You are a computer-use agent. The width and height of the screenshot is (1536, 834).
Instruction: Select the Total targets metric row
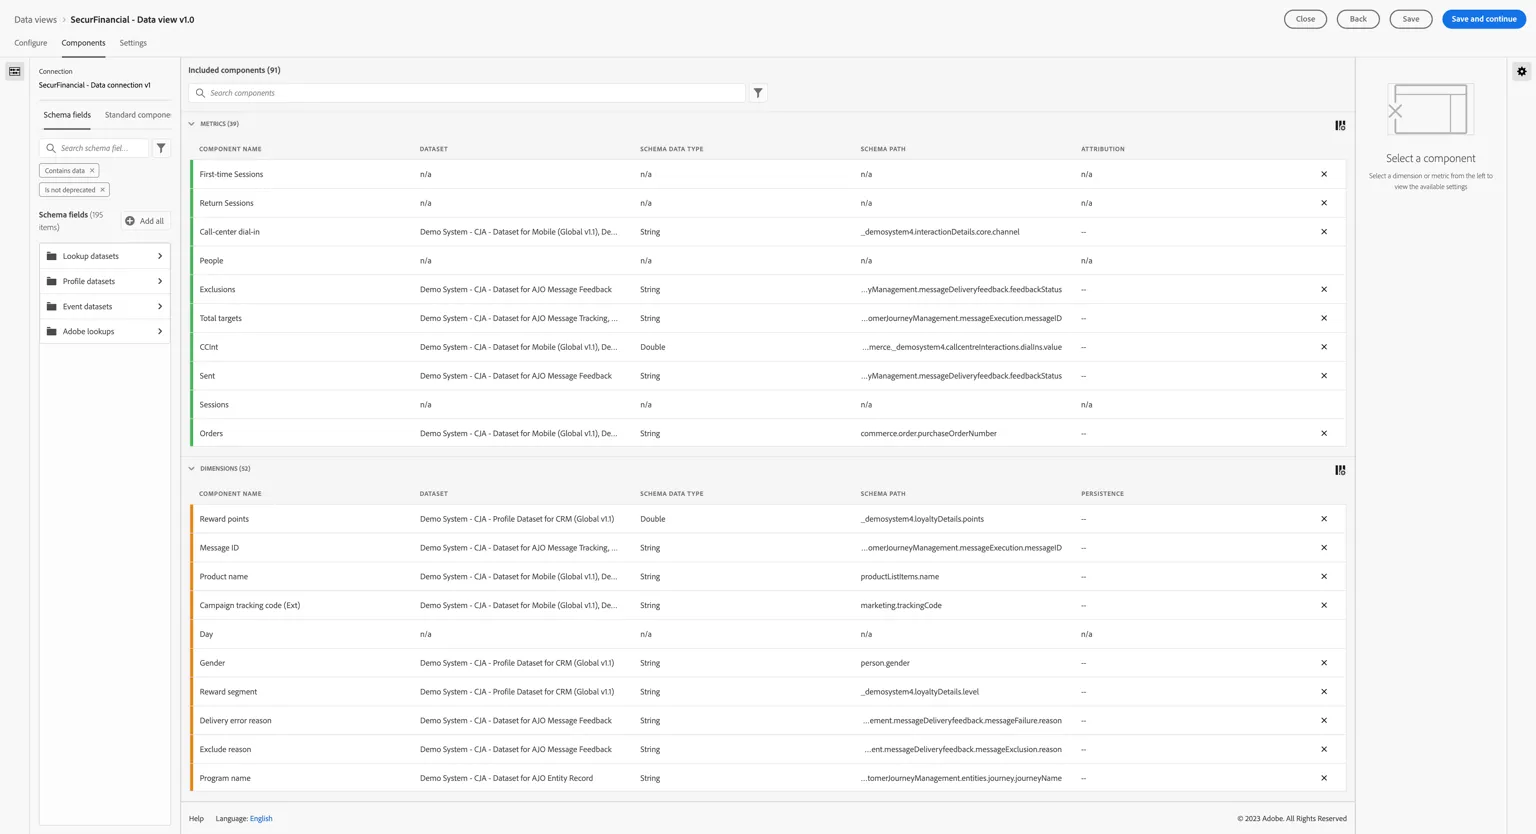point(767,319)
